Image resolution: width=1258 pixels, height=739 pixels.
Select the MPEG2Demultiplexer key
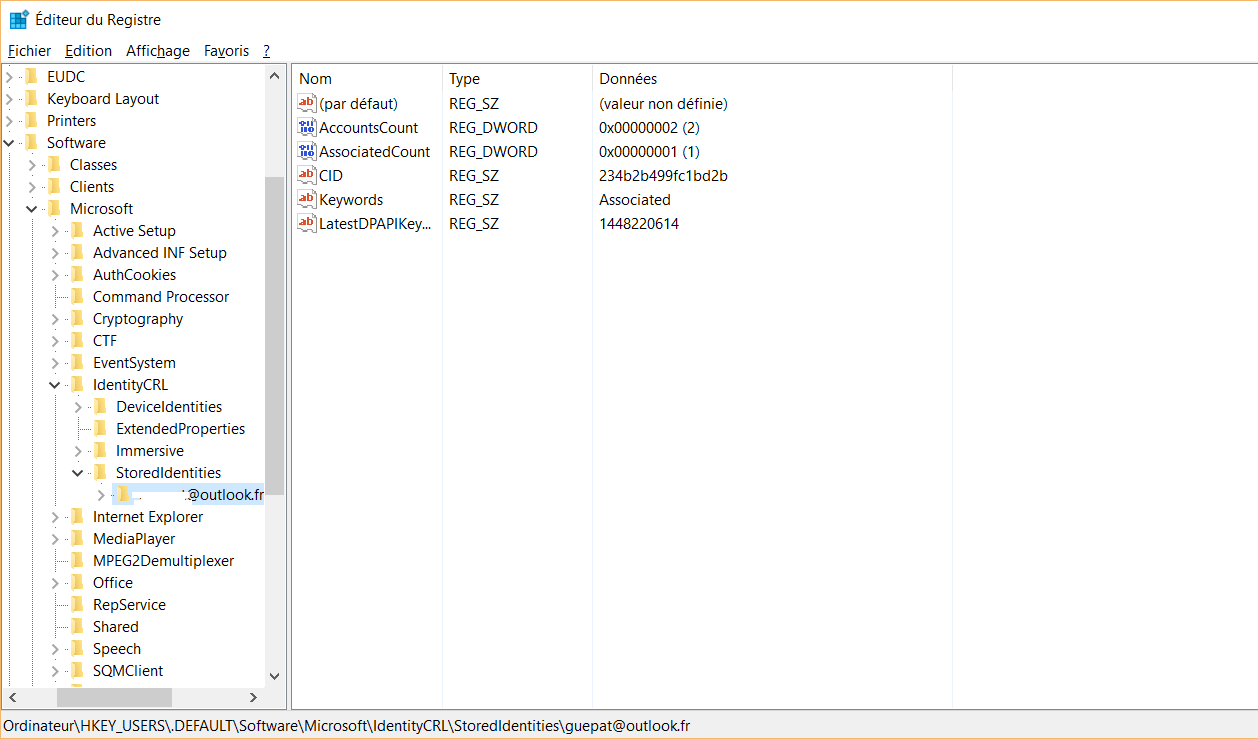[x=164, y=560]
